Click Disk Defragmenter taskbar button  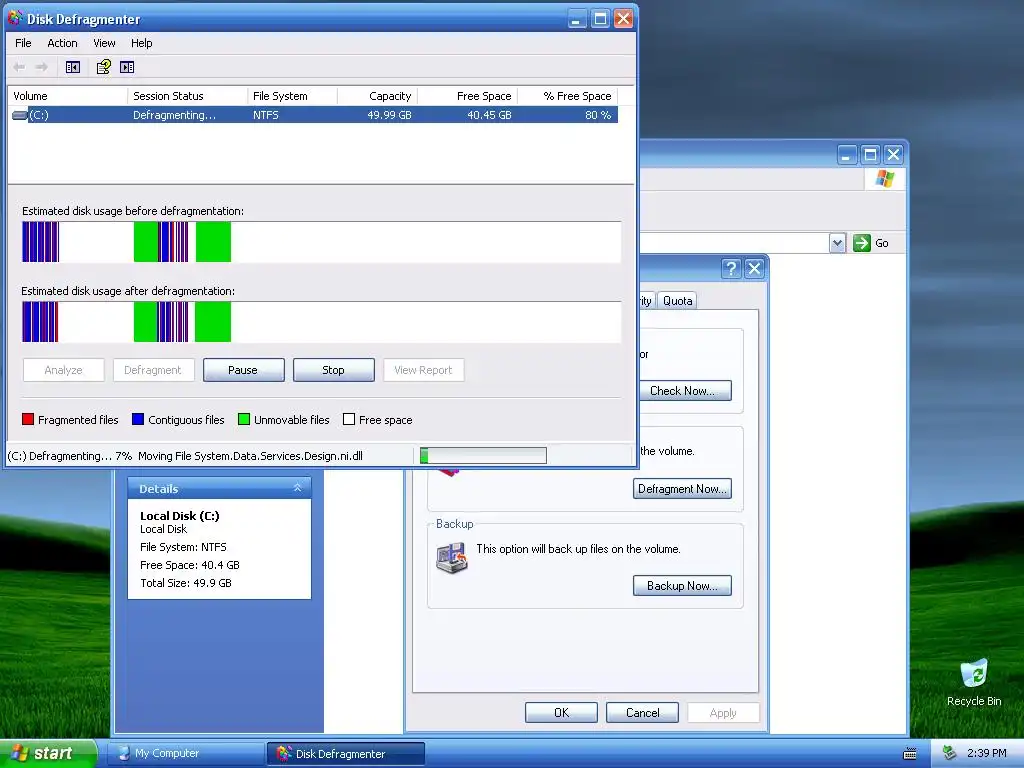coord(346,754)
